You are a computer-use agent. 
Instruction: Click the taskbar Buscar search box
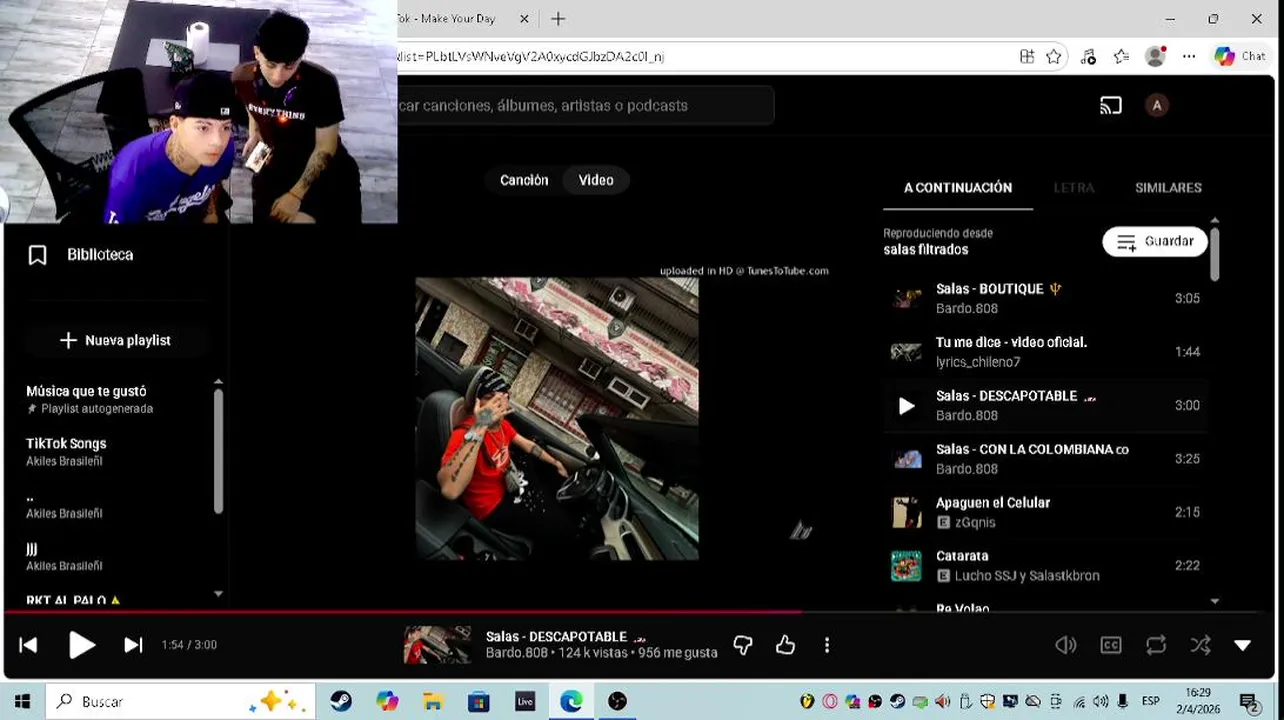(181, 701)
